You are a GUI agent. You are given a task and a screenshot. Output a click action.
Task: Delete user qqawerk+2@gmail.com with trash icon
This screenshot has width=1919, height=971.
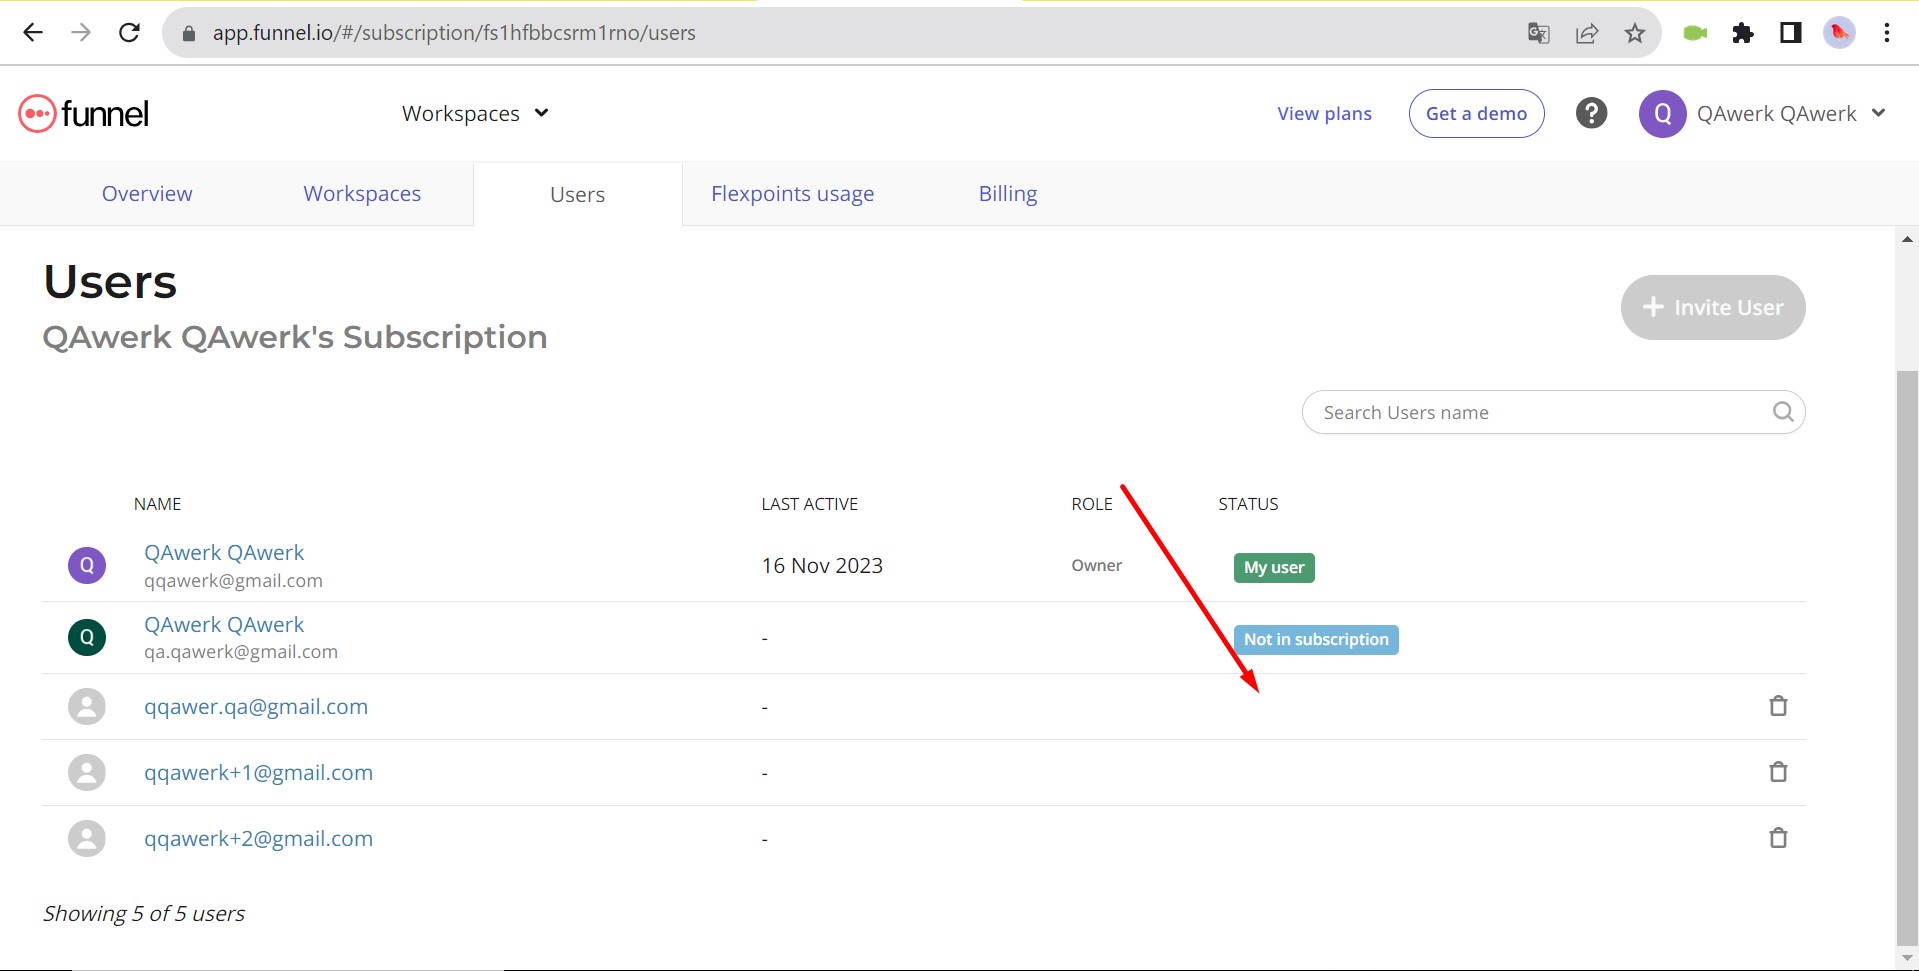point(1778,838)
